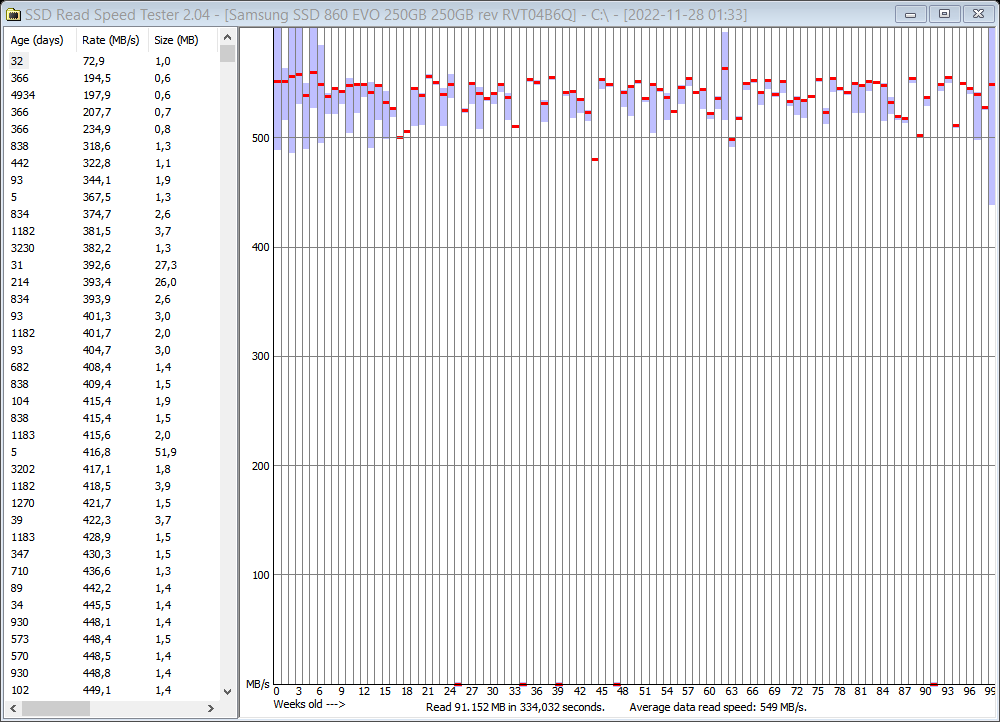This screenshot has width=1000, height=722.
Task: Select the row with size 51,9
Action: 112,452
